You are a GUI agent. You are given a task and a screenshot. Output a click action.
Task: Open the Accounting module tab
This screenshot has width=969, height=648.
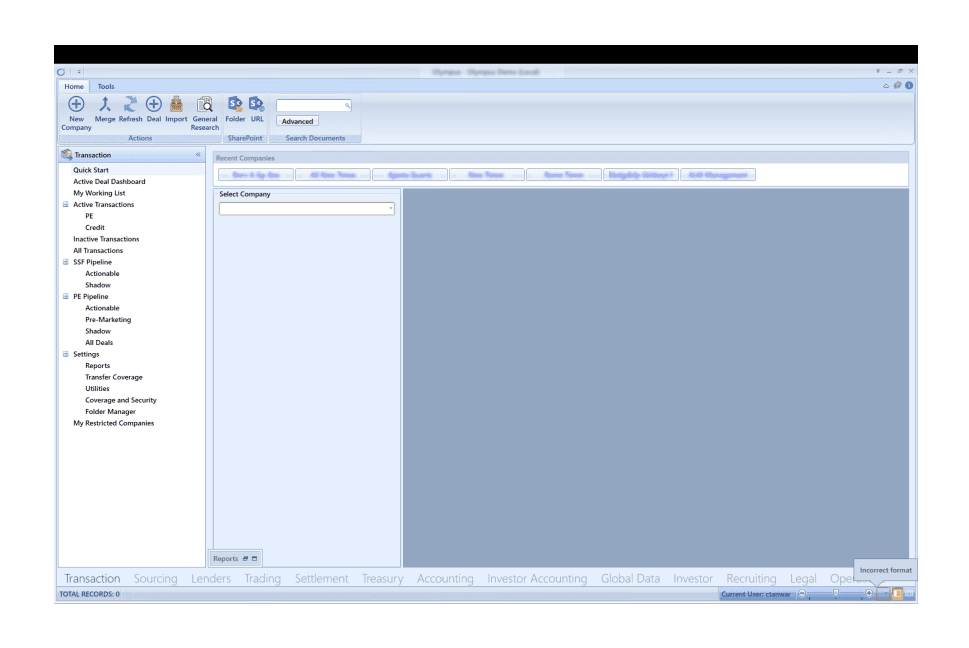point(445,579)
